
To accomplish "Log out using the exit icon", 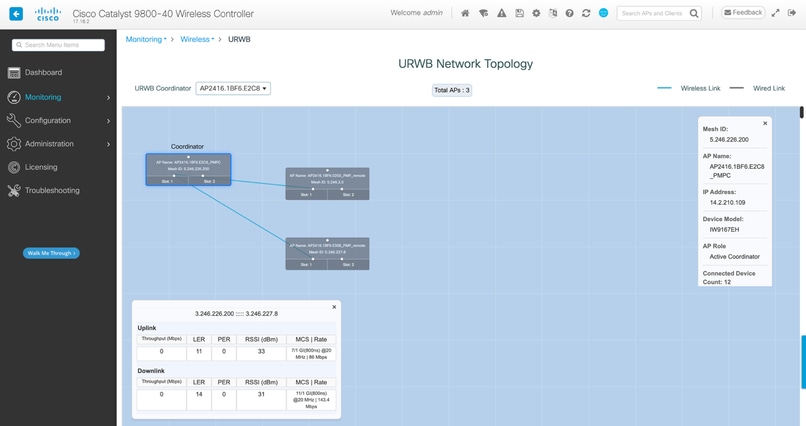I will [x=792, y=13].
